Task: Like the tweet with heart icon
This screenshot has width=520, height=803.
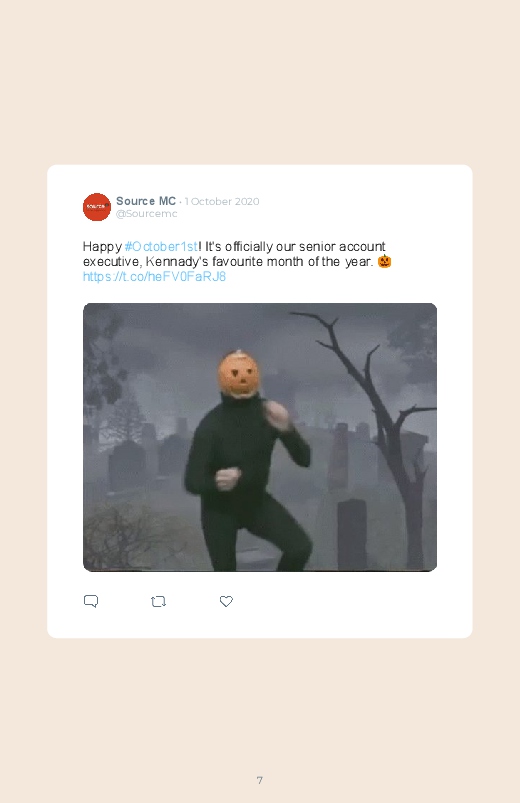Action: click(x=226, y=601)
